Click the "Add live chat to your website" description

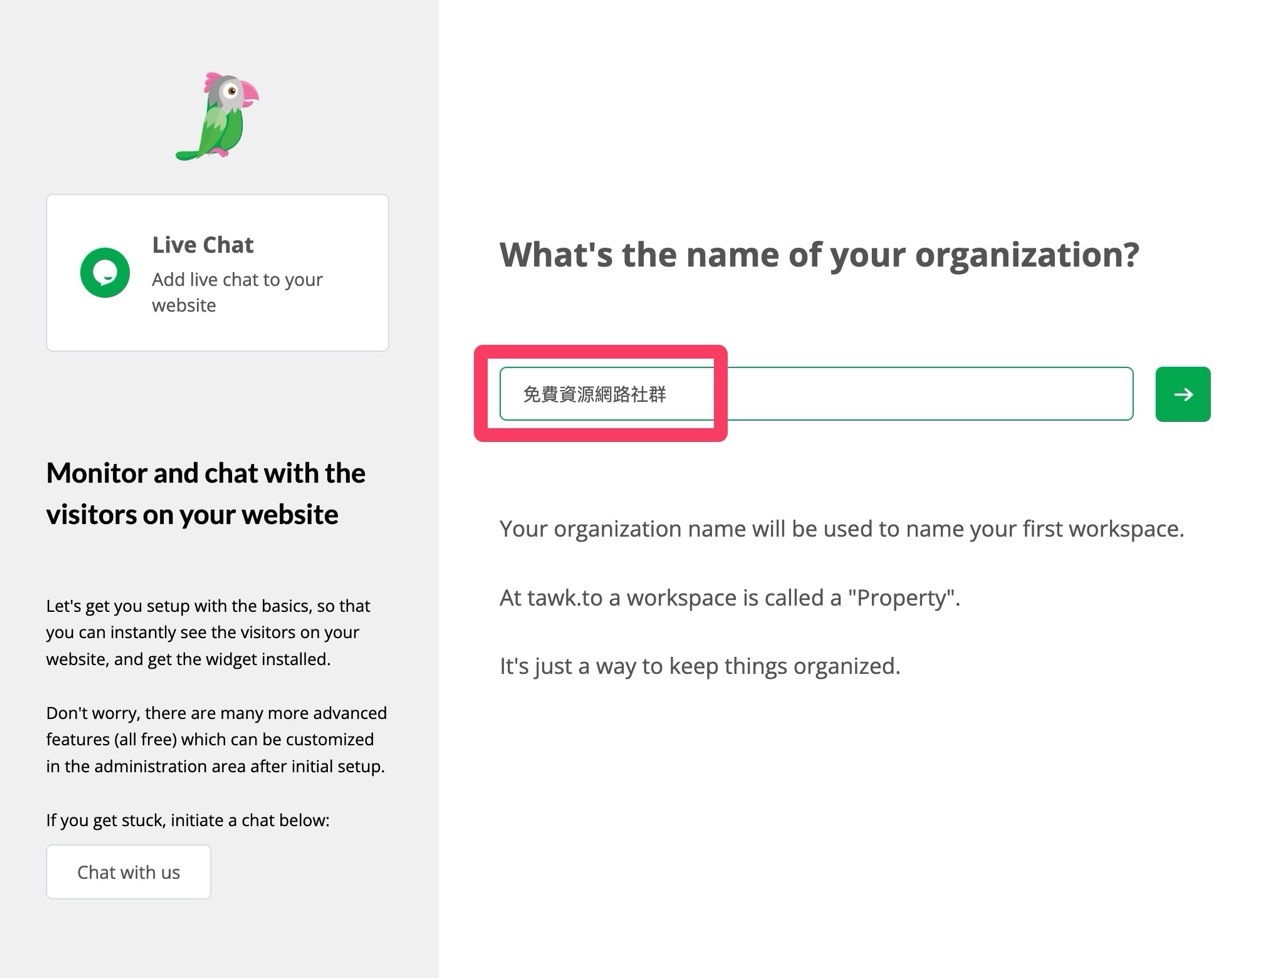[237, 292]
